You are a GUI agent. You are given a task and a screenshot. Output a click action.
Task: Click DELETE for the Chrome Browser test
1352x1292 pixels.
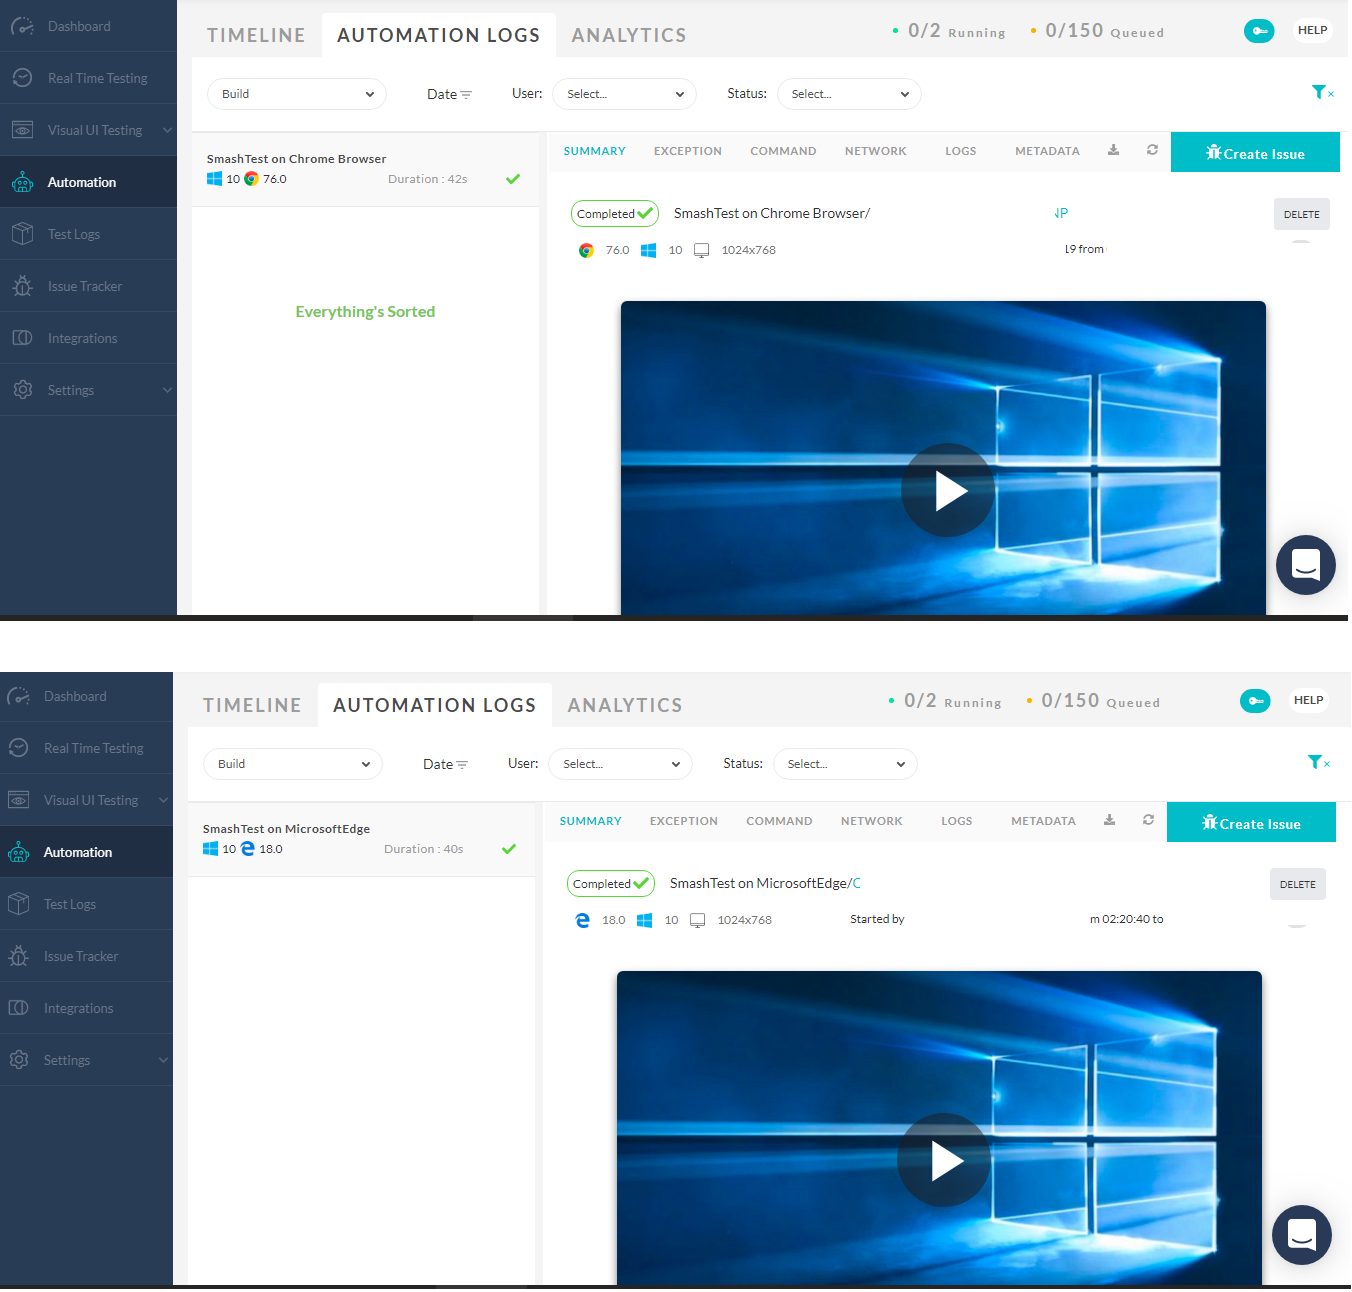tap(1302, 214)
